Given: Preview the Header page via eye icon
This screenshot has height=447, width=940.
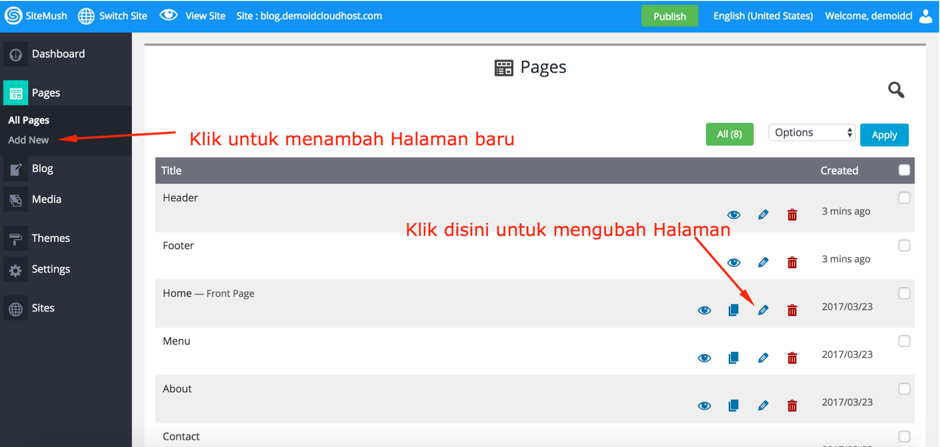Looking at the screenshot, I should click(734, 215).
